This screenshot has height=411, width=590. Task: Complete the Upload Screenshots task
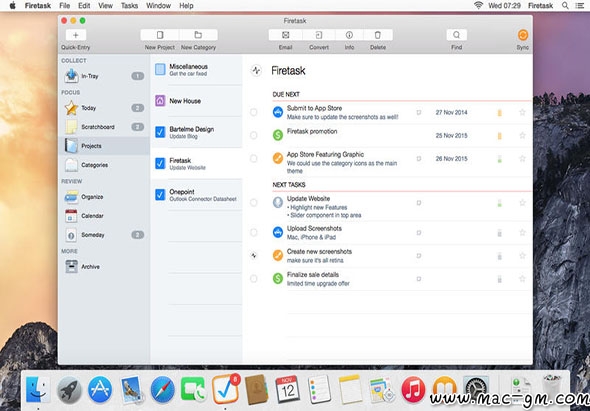pos(254,233)
